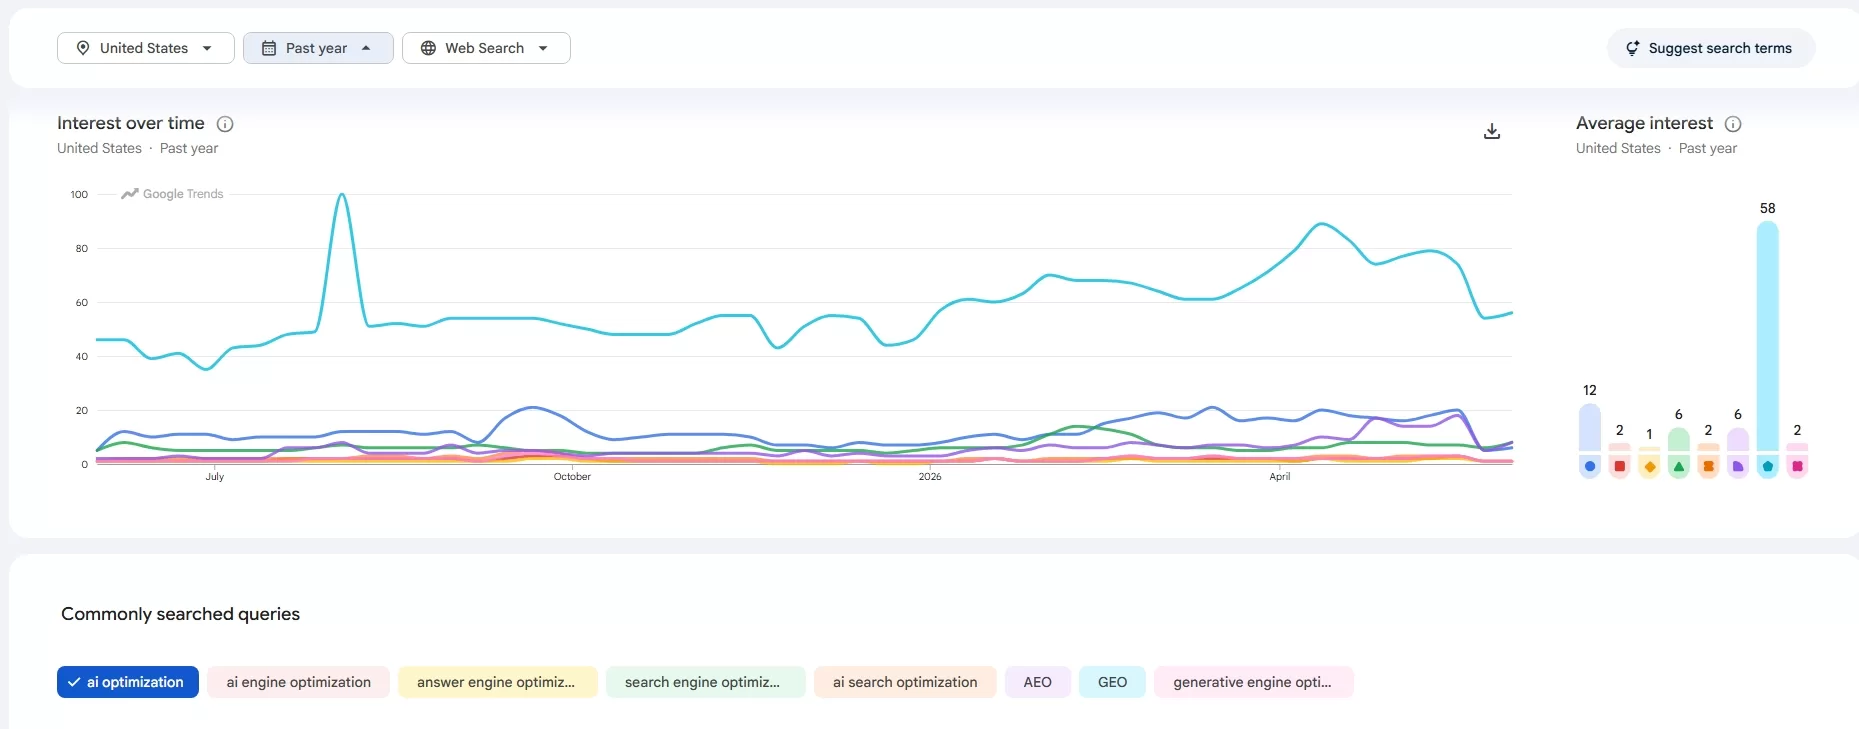Click the July label on the time axis
Viewport: 1859px width, 729px height.
pos(215,477)
